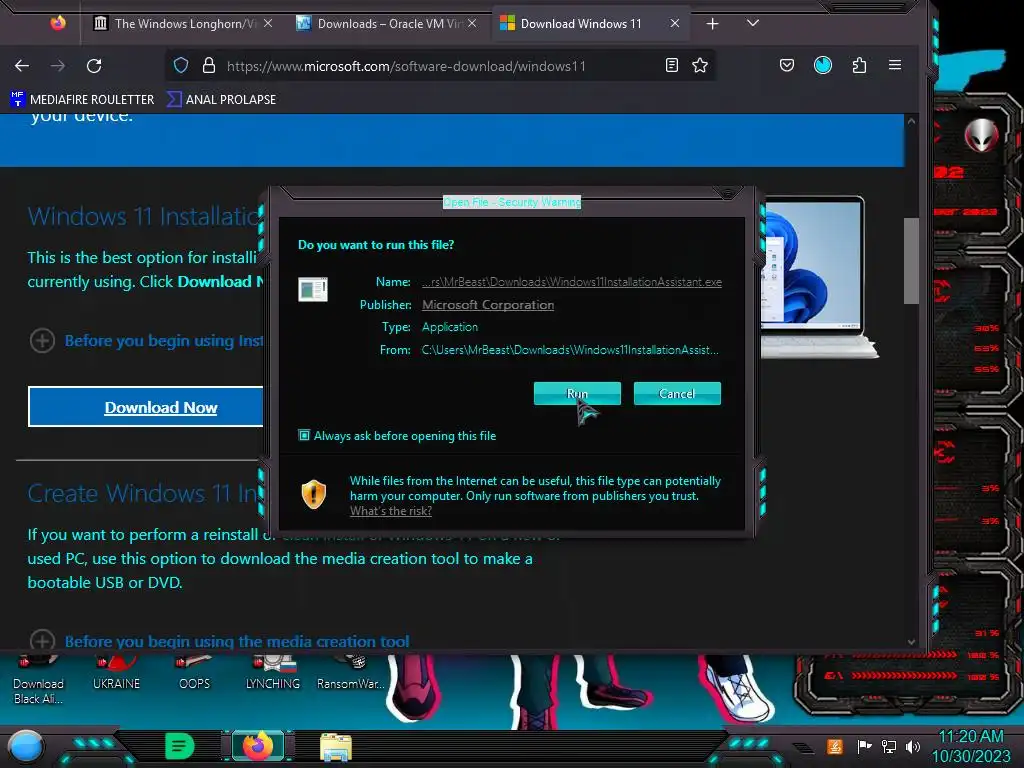Click the Firefox taskbar icon
Image resolution: width=1024 pixels, height=768 pixels.
257,746
